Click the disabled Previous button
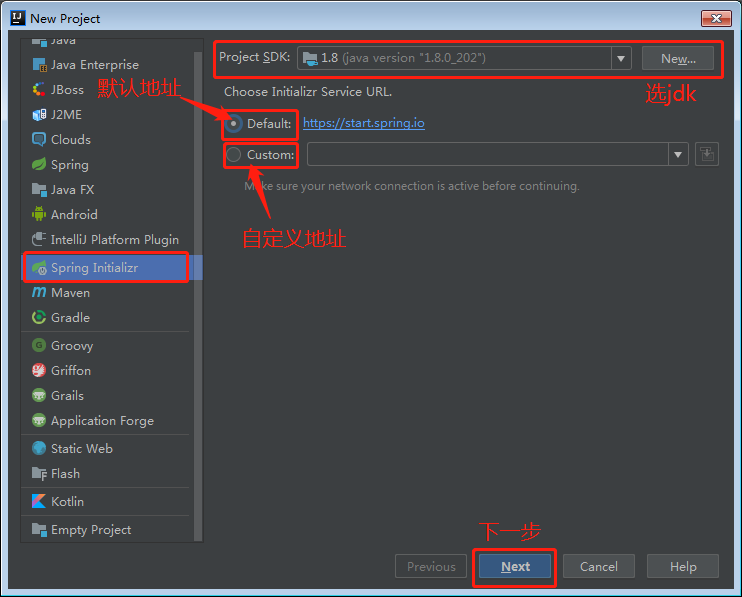742x597 pixels. [x=431, y=566]
